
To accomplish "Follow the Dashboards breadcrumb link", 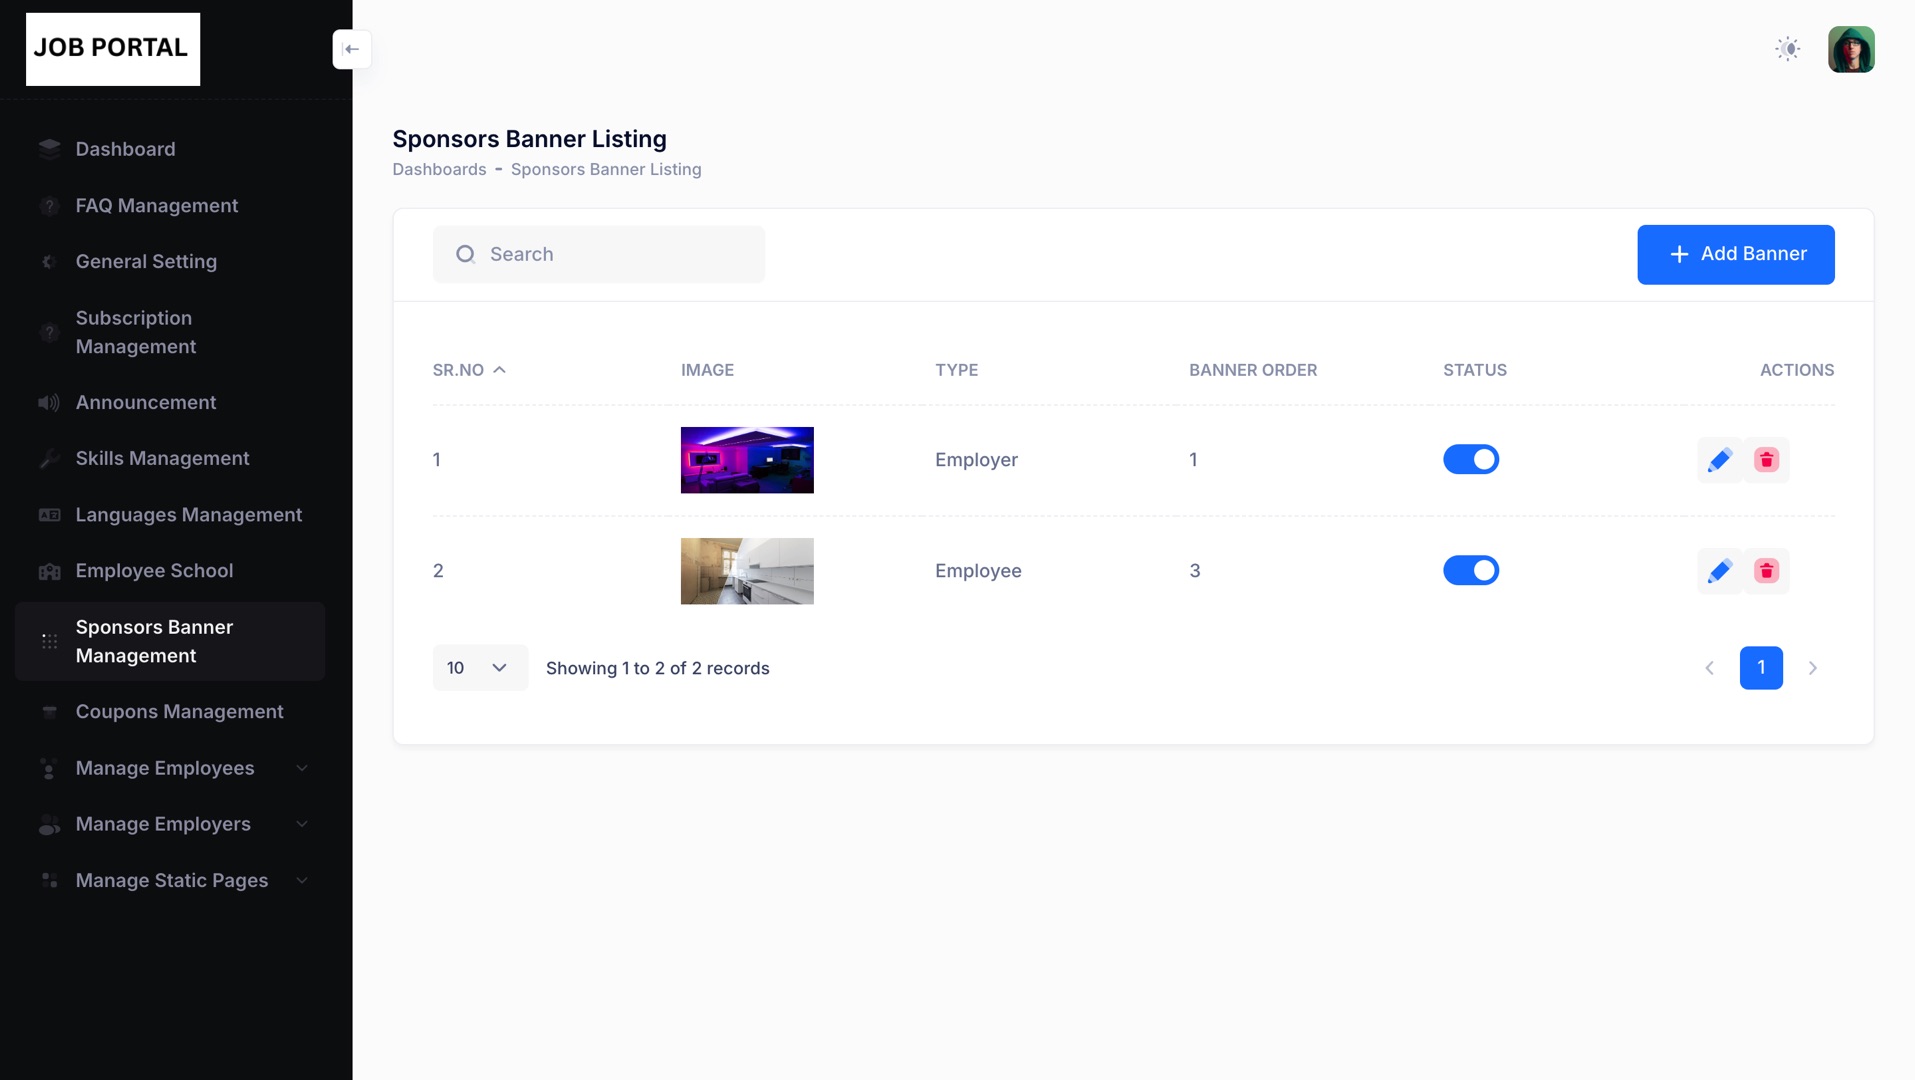I will [x=439, y=170].
